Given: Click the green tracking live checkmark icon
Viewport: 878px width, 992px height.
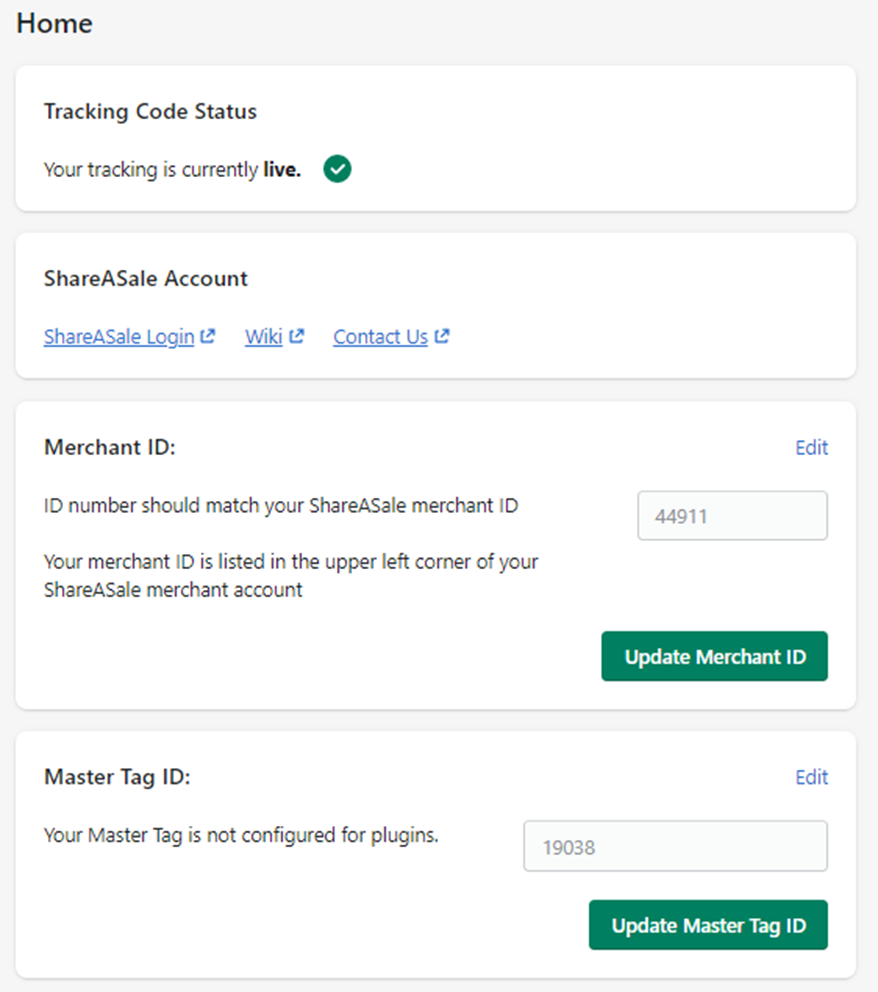Looking at the screenshot, I should pyautogui.click(x=337, y=169).
